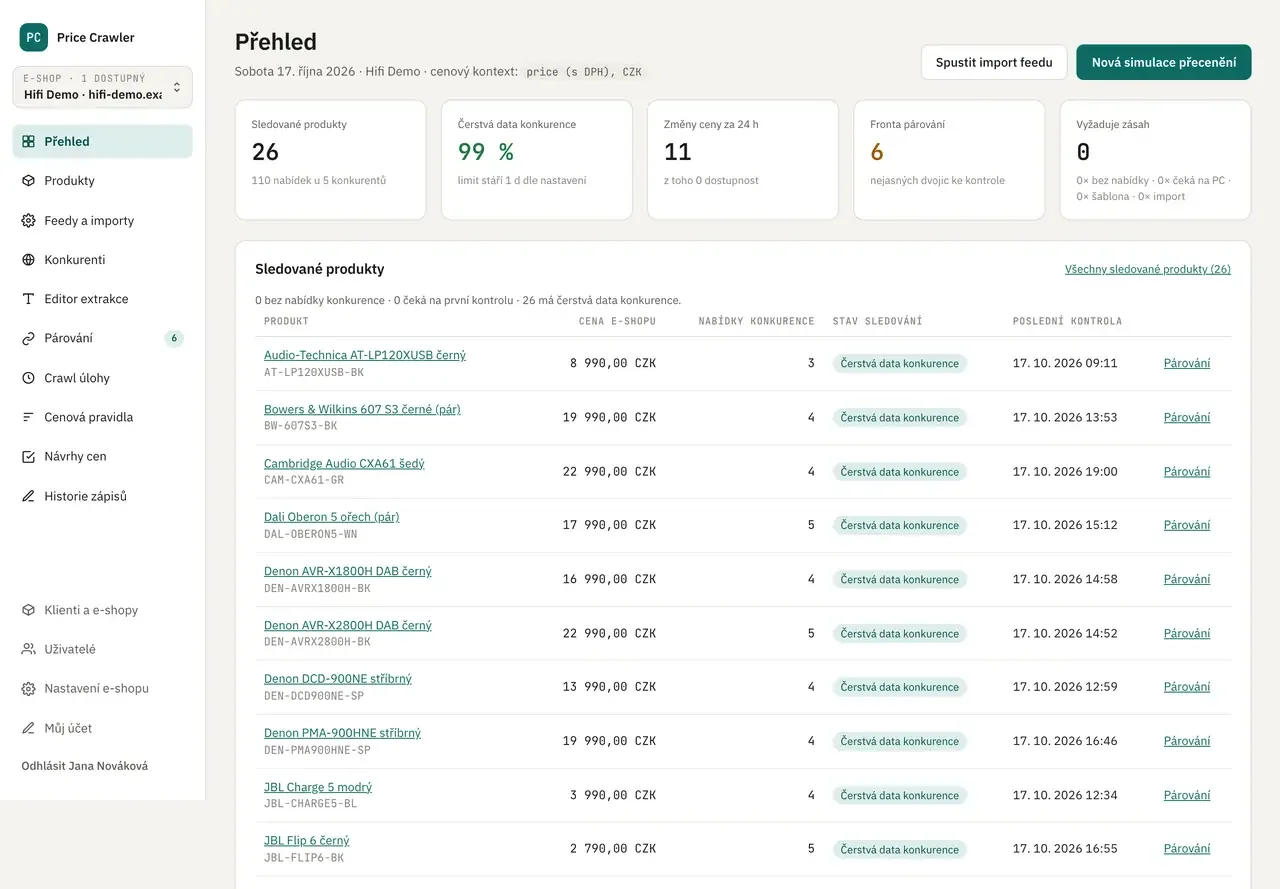Click price 3 990,00 CZK for JBL Charge 5
The width and height of the screenshot is (1280, 889).
tap(613, 795)
